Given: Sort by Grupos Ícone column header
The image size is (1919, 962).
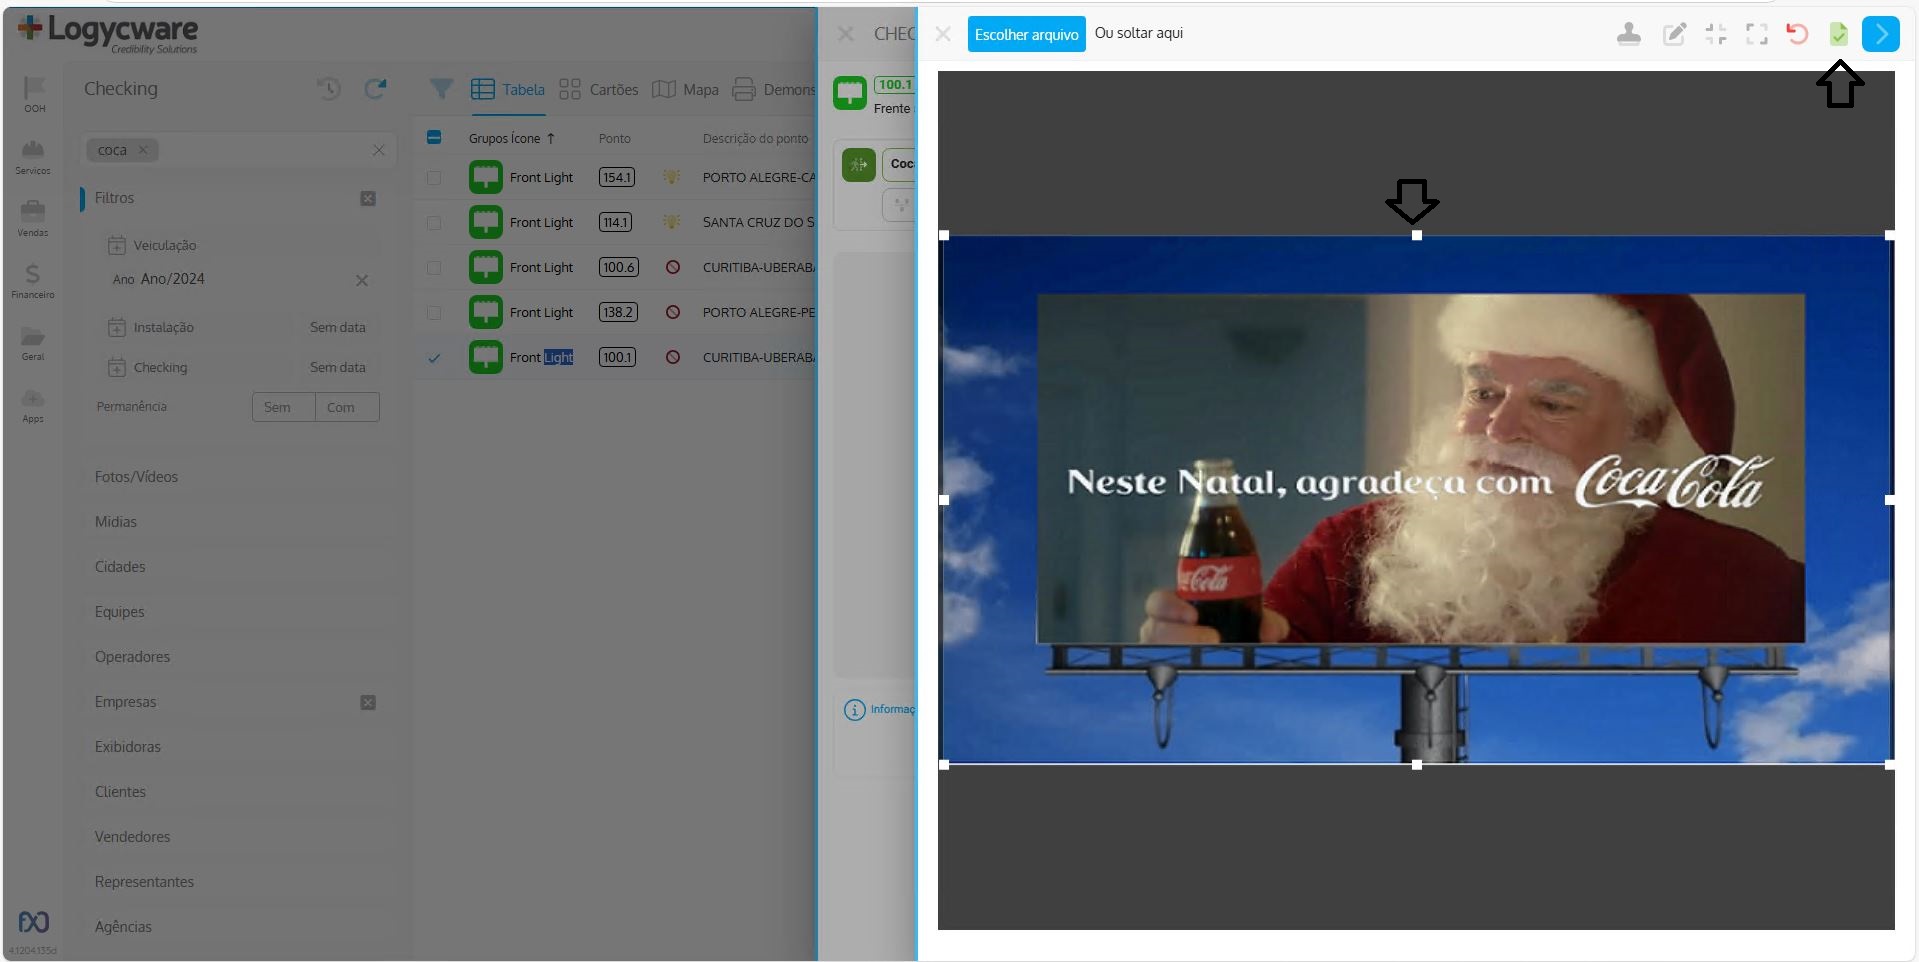Looking at the screenshot, I should tap(511, 138).
